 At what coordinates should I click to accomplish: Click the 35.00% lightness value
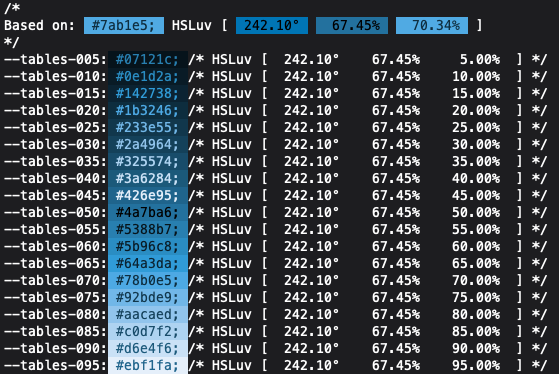coord(476,162)
